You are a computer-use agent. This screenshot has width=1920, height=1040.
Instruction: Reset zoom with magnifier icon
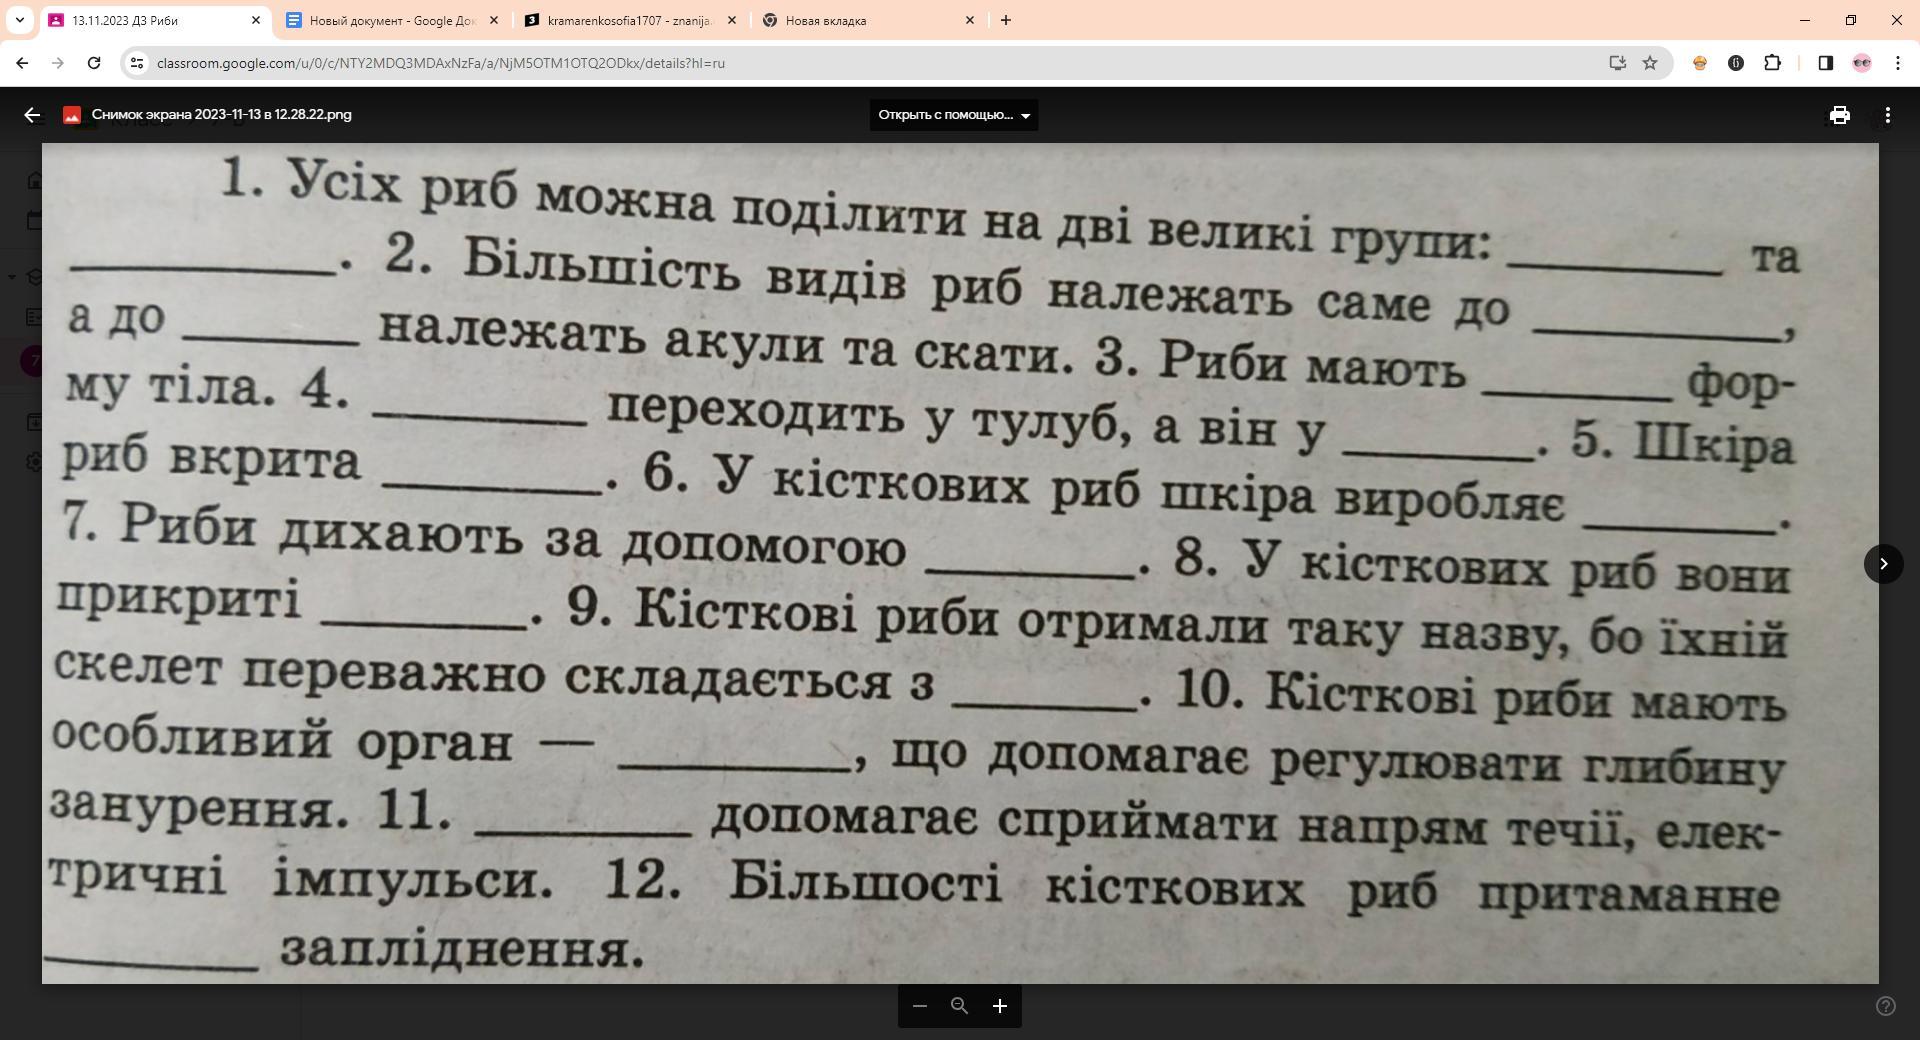tap(959, 1006)
